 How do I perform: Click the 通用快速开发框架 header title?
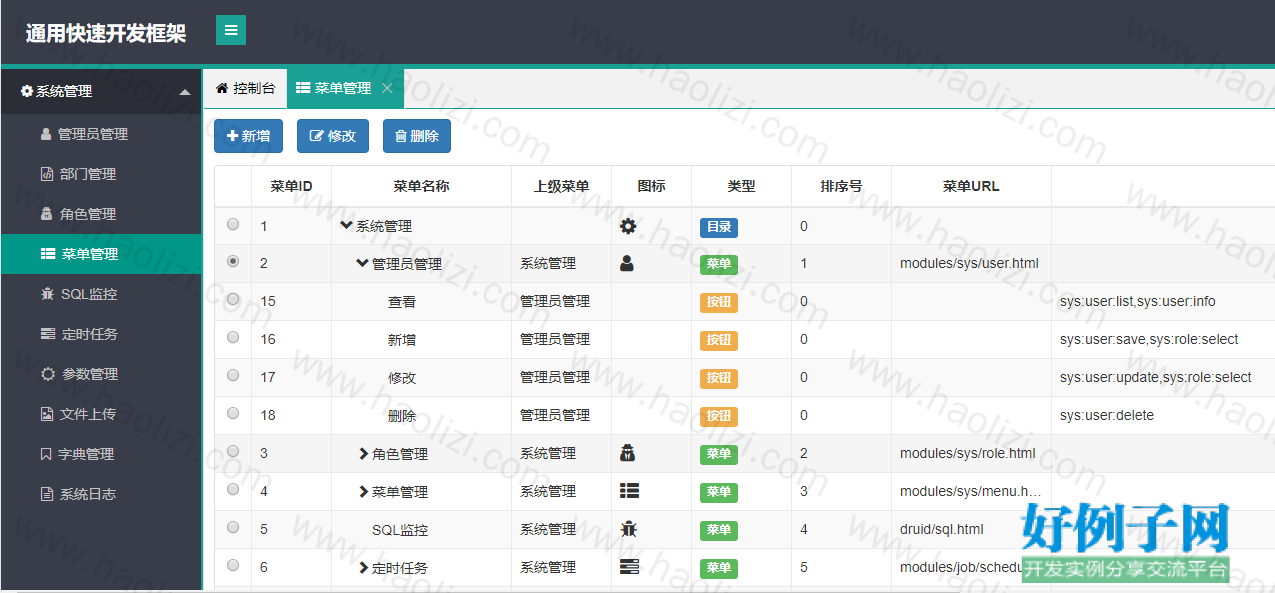click(x=106, y=33)
